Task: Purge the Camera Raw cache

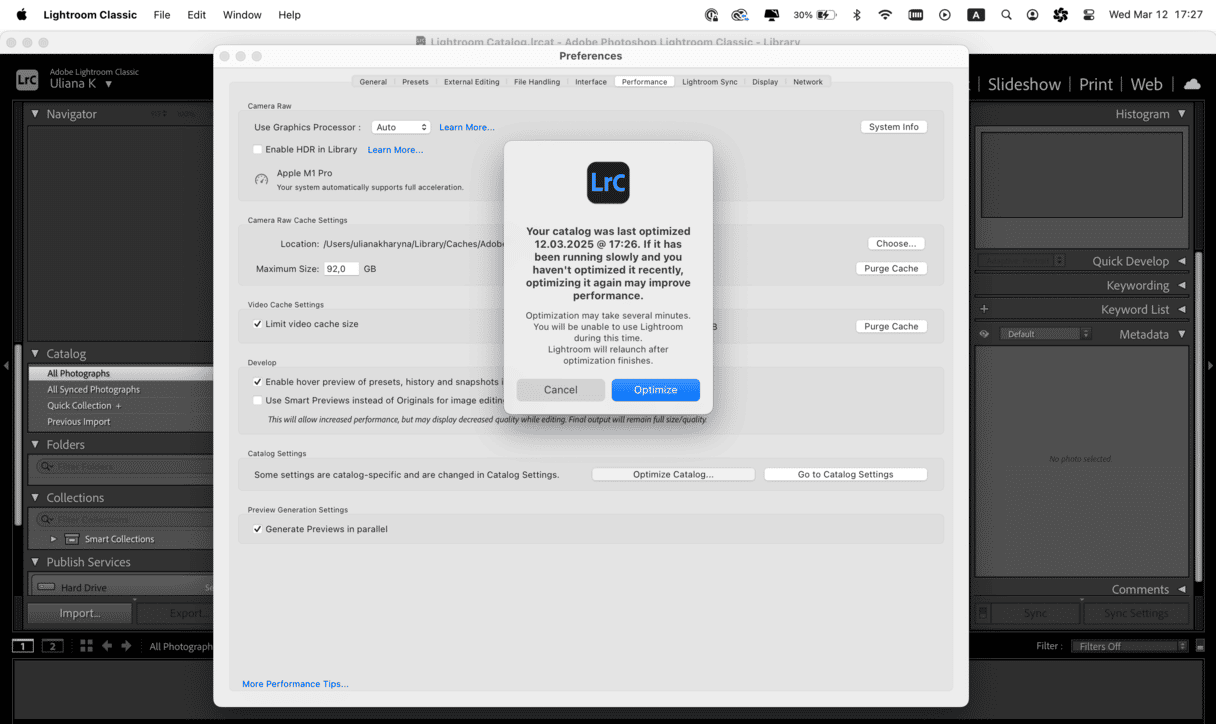Action: pos(891,268)
